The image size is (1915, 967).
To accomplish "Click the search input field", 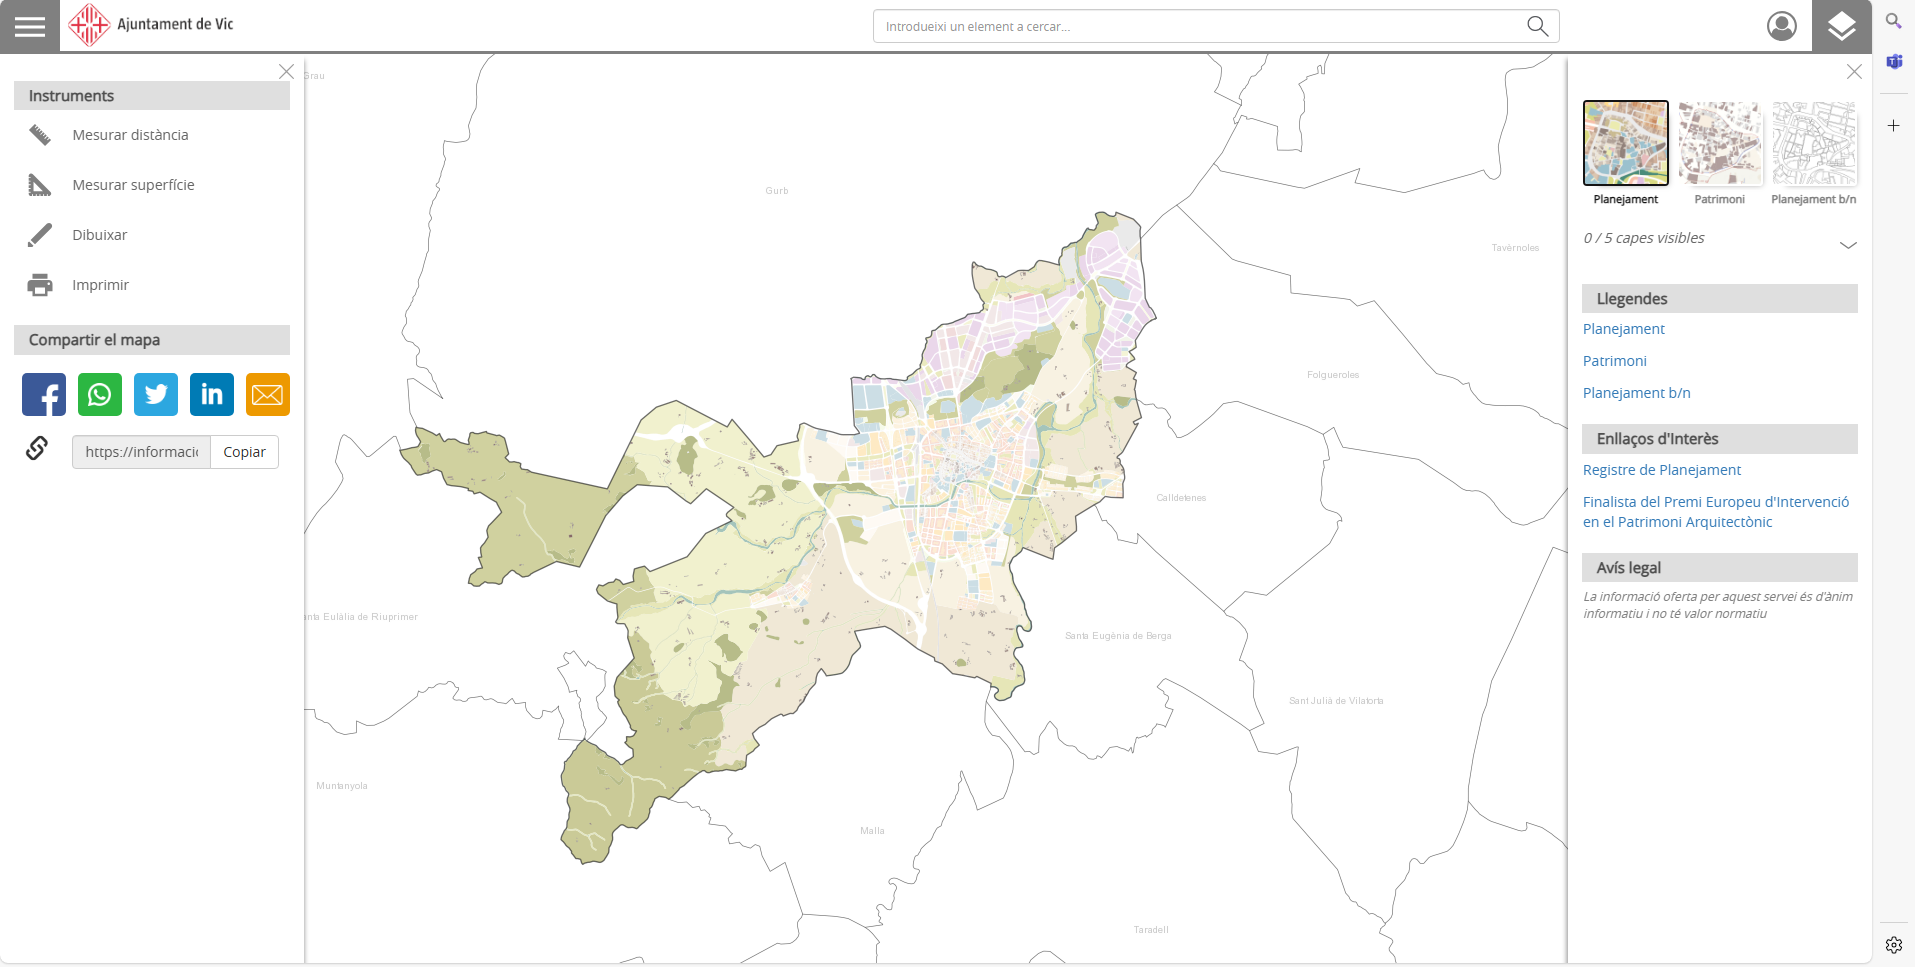I will point(1200,26).
